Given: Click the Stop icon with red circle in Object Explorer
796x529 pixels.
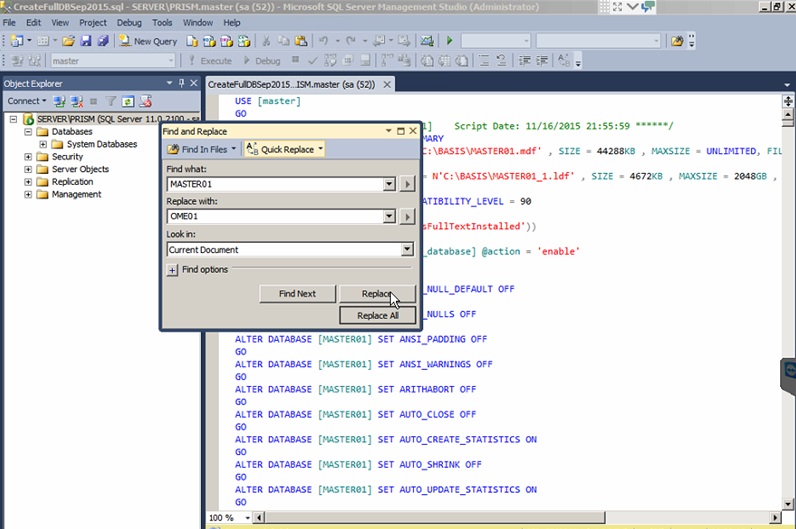Looking at the screenshot, I should point(145,102).
